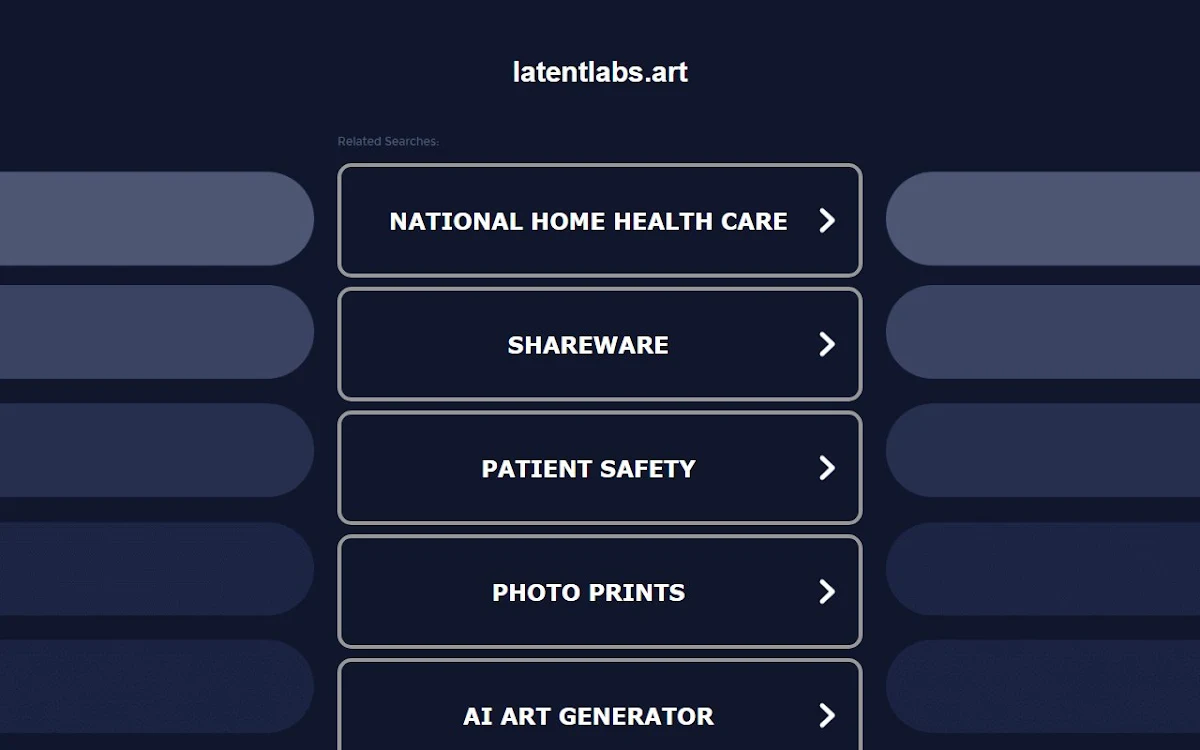Image resolution: width=1200 pixels, height=750 pixels.
Task: Click right decorative pill beside PHOTO PRINTS
Action: point(1043,568)
